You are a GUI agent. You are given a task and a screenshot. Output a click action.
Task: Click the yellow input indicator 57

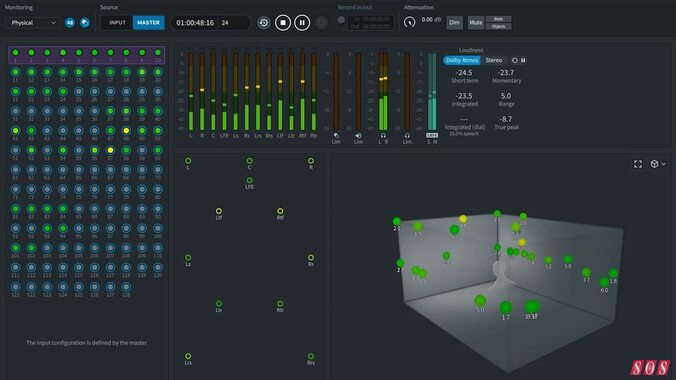point(110,150)
